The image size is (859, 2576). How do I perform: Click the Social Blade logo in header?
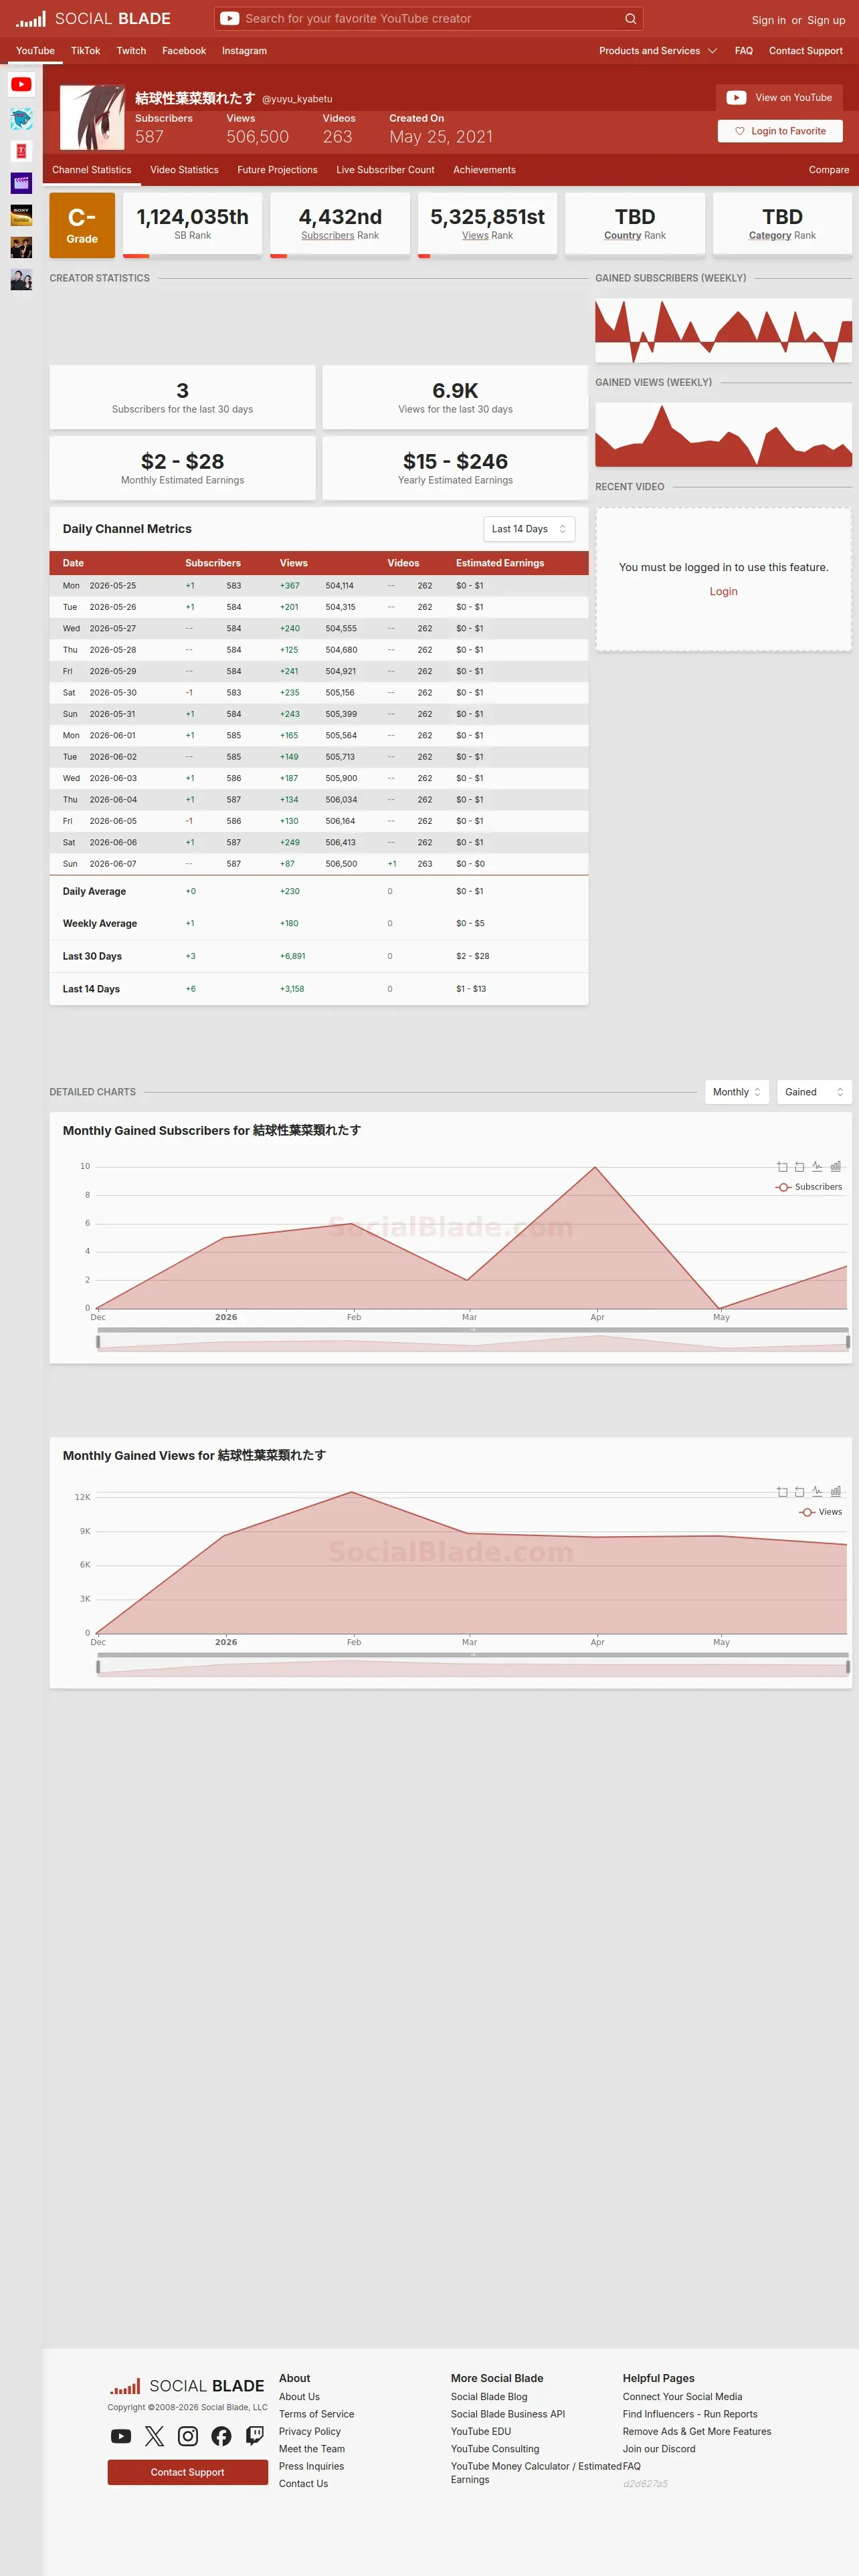click(93, 19)
